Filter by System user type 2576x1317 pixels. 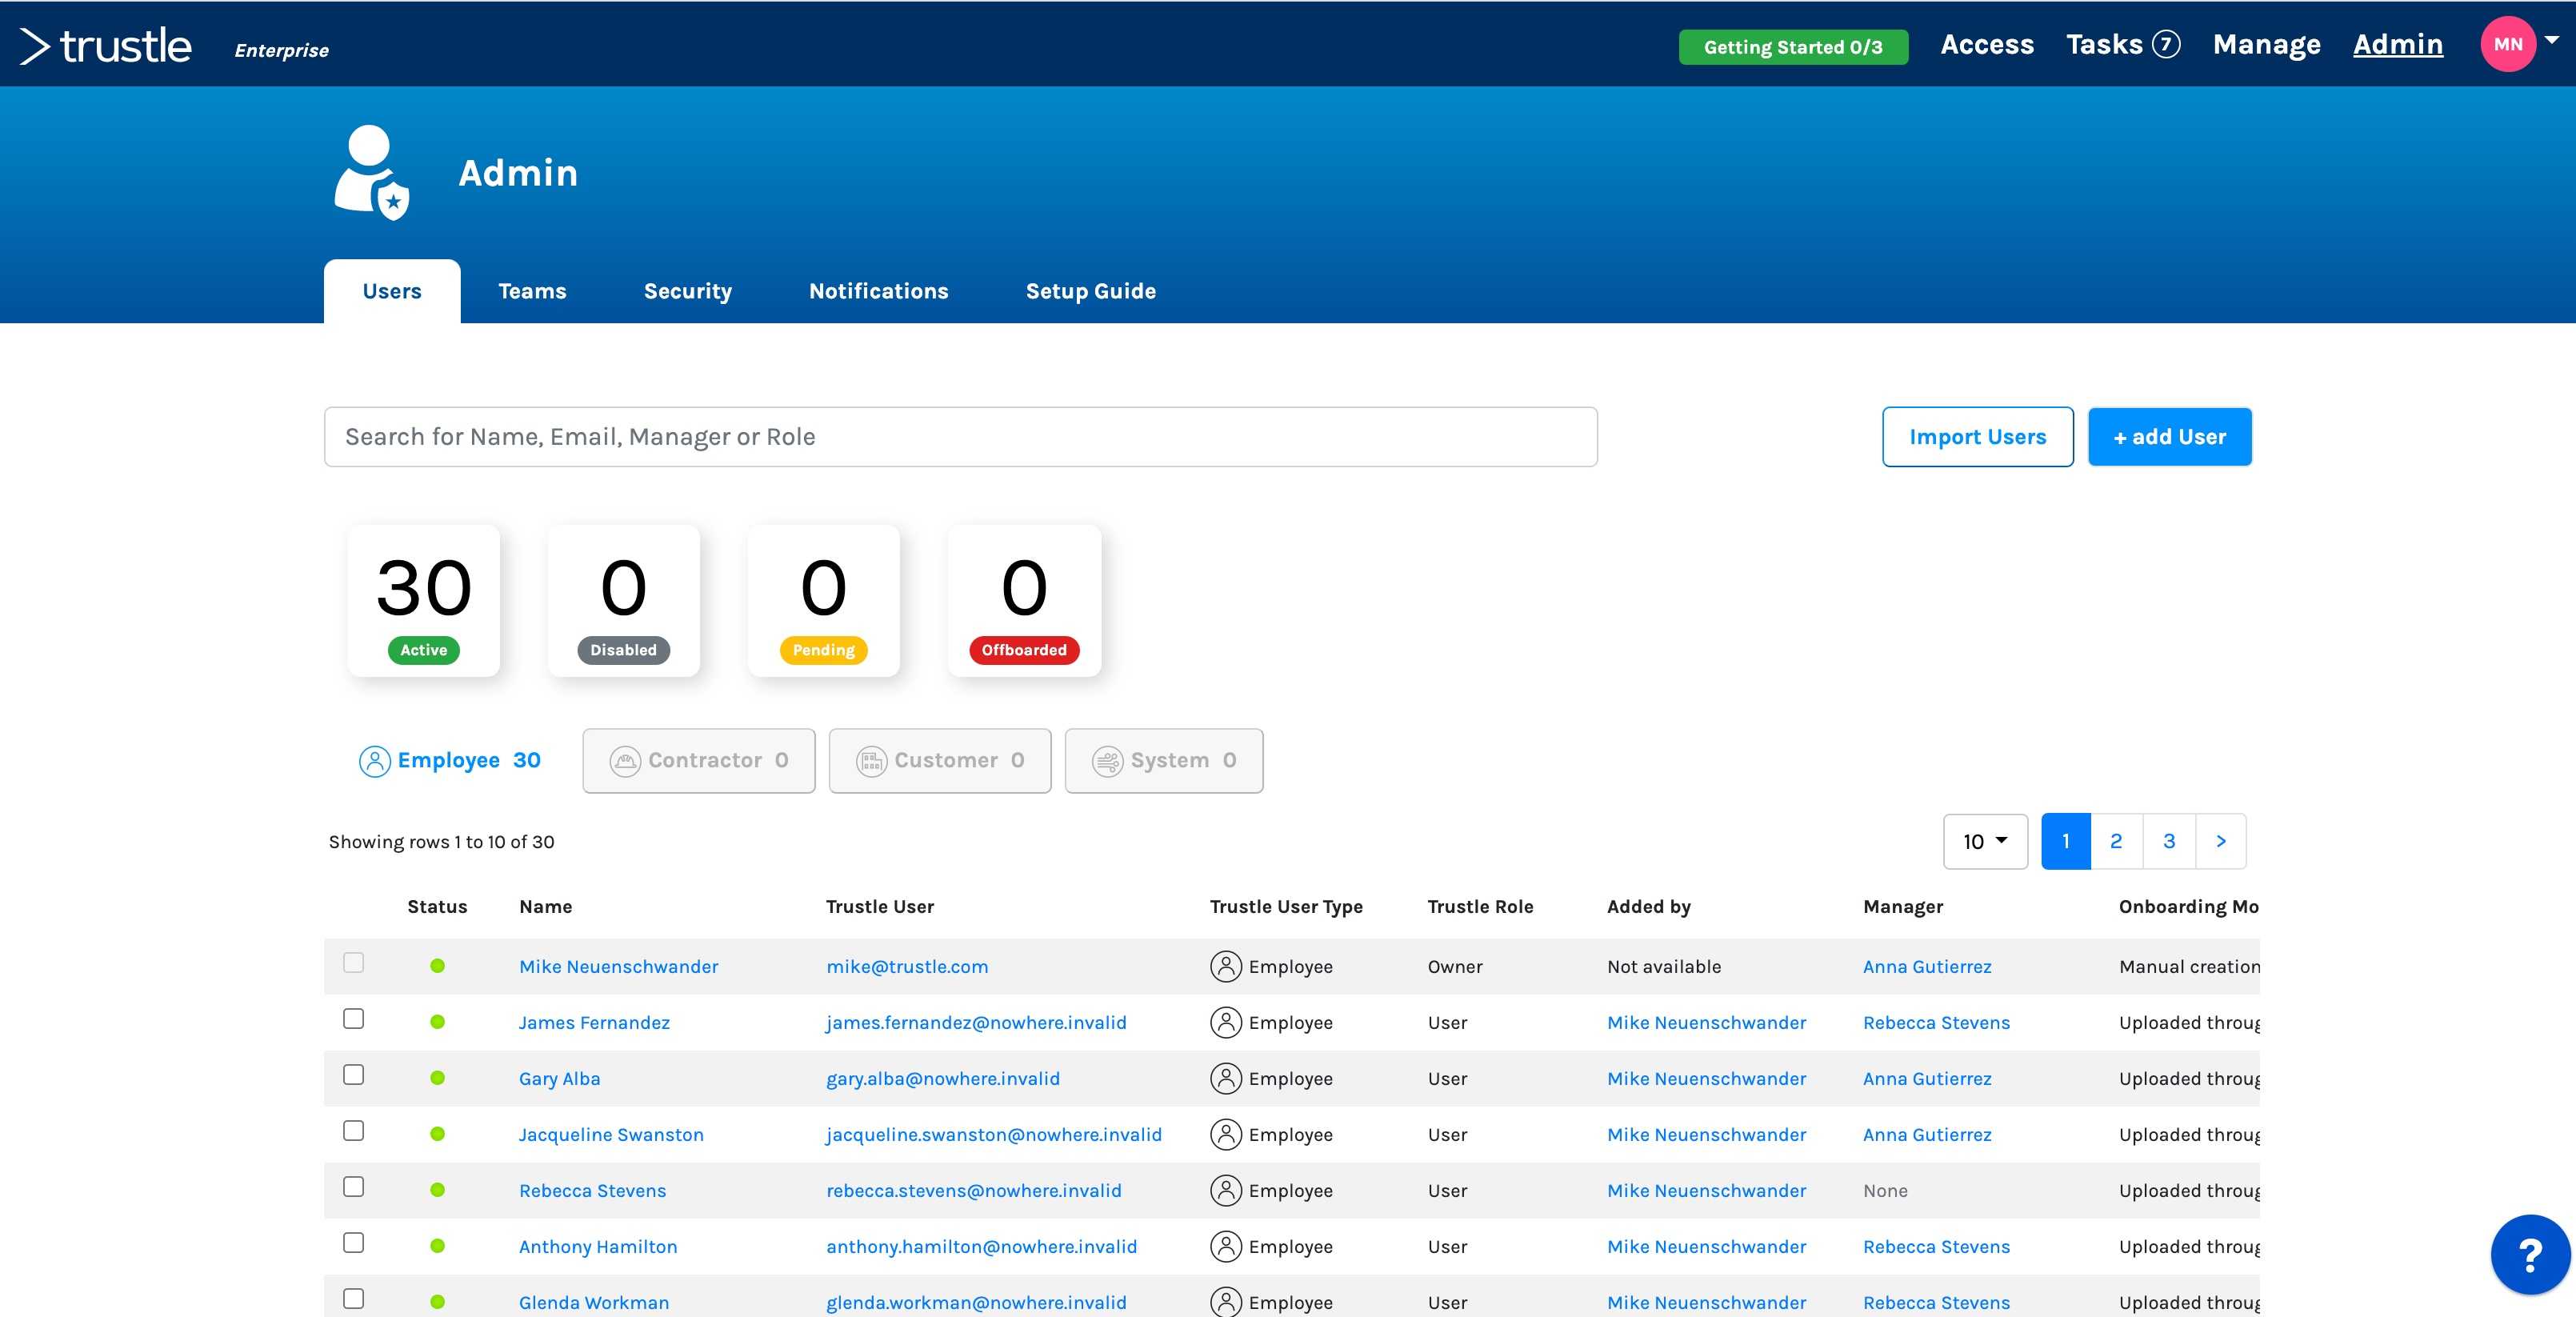tap(1164, 761)
